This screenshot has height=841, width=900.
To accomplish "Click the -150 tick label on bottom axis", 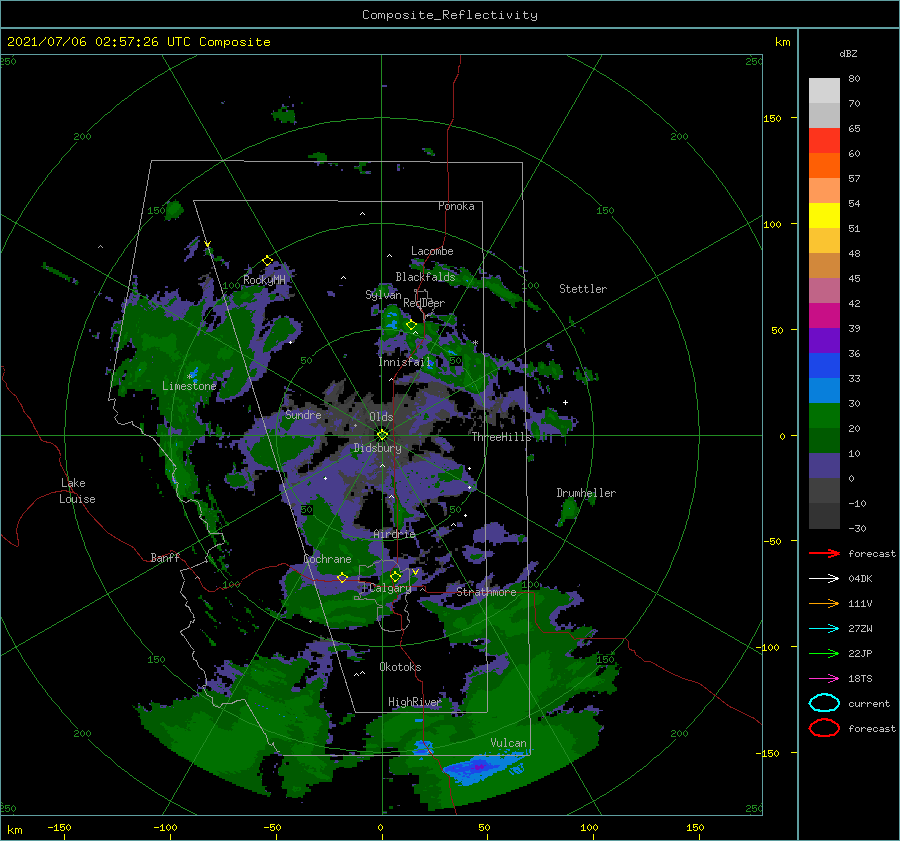I will tap(59, 827).
